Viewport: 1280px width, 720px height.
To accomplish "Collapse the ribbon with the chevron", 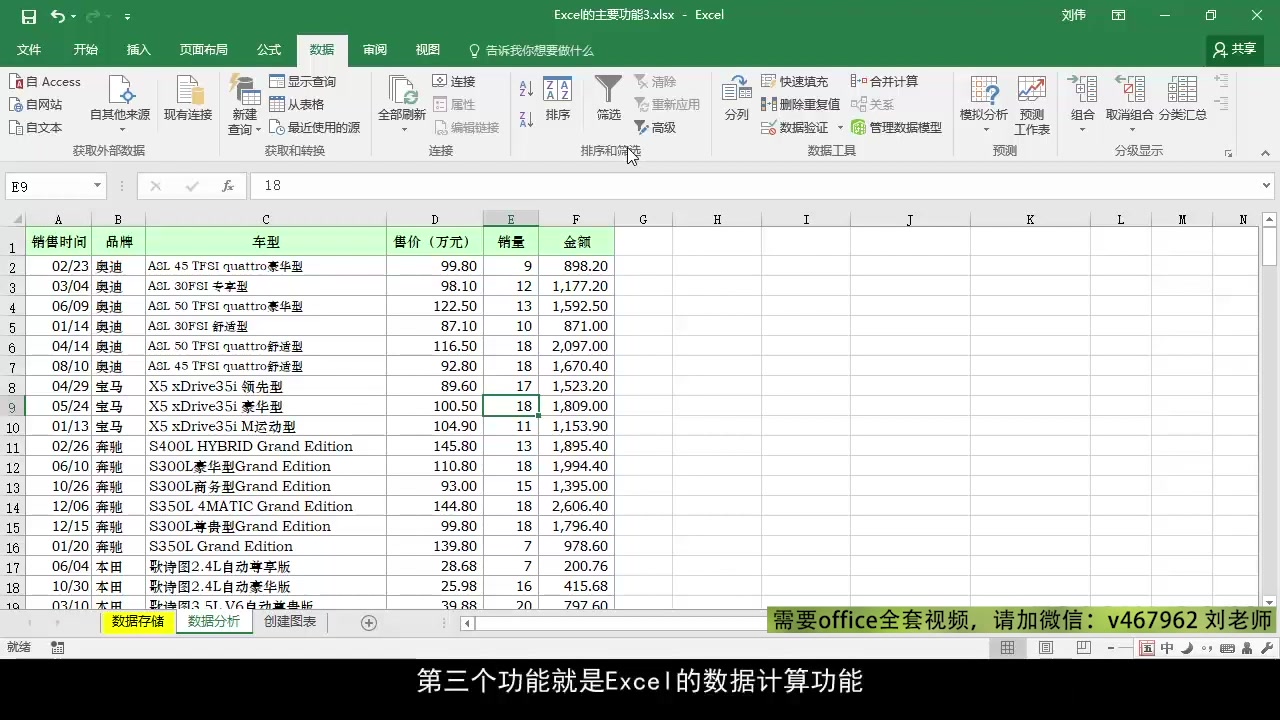I will [1265, 154].
